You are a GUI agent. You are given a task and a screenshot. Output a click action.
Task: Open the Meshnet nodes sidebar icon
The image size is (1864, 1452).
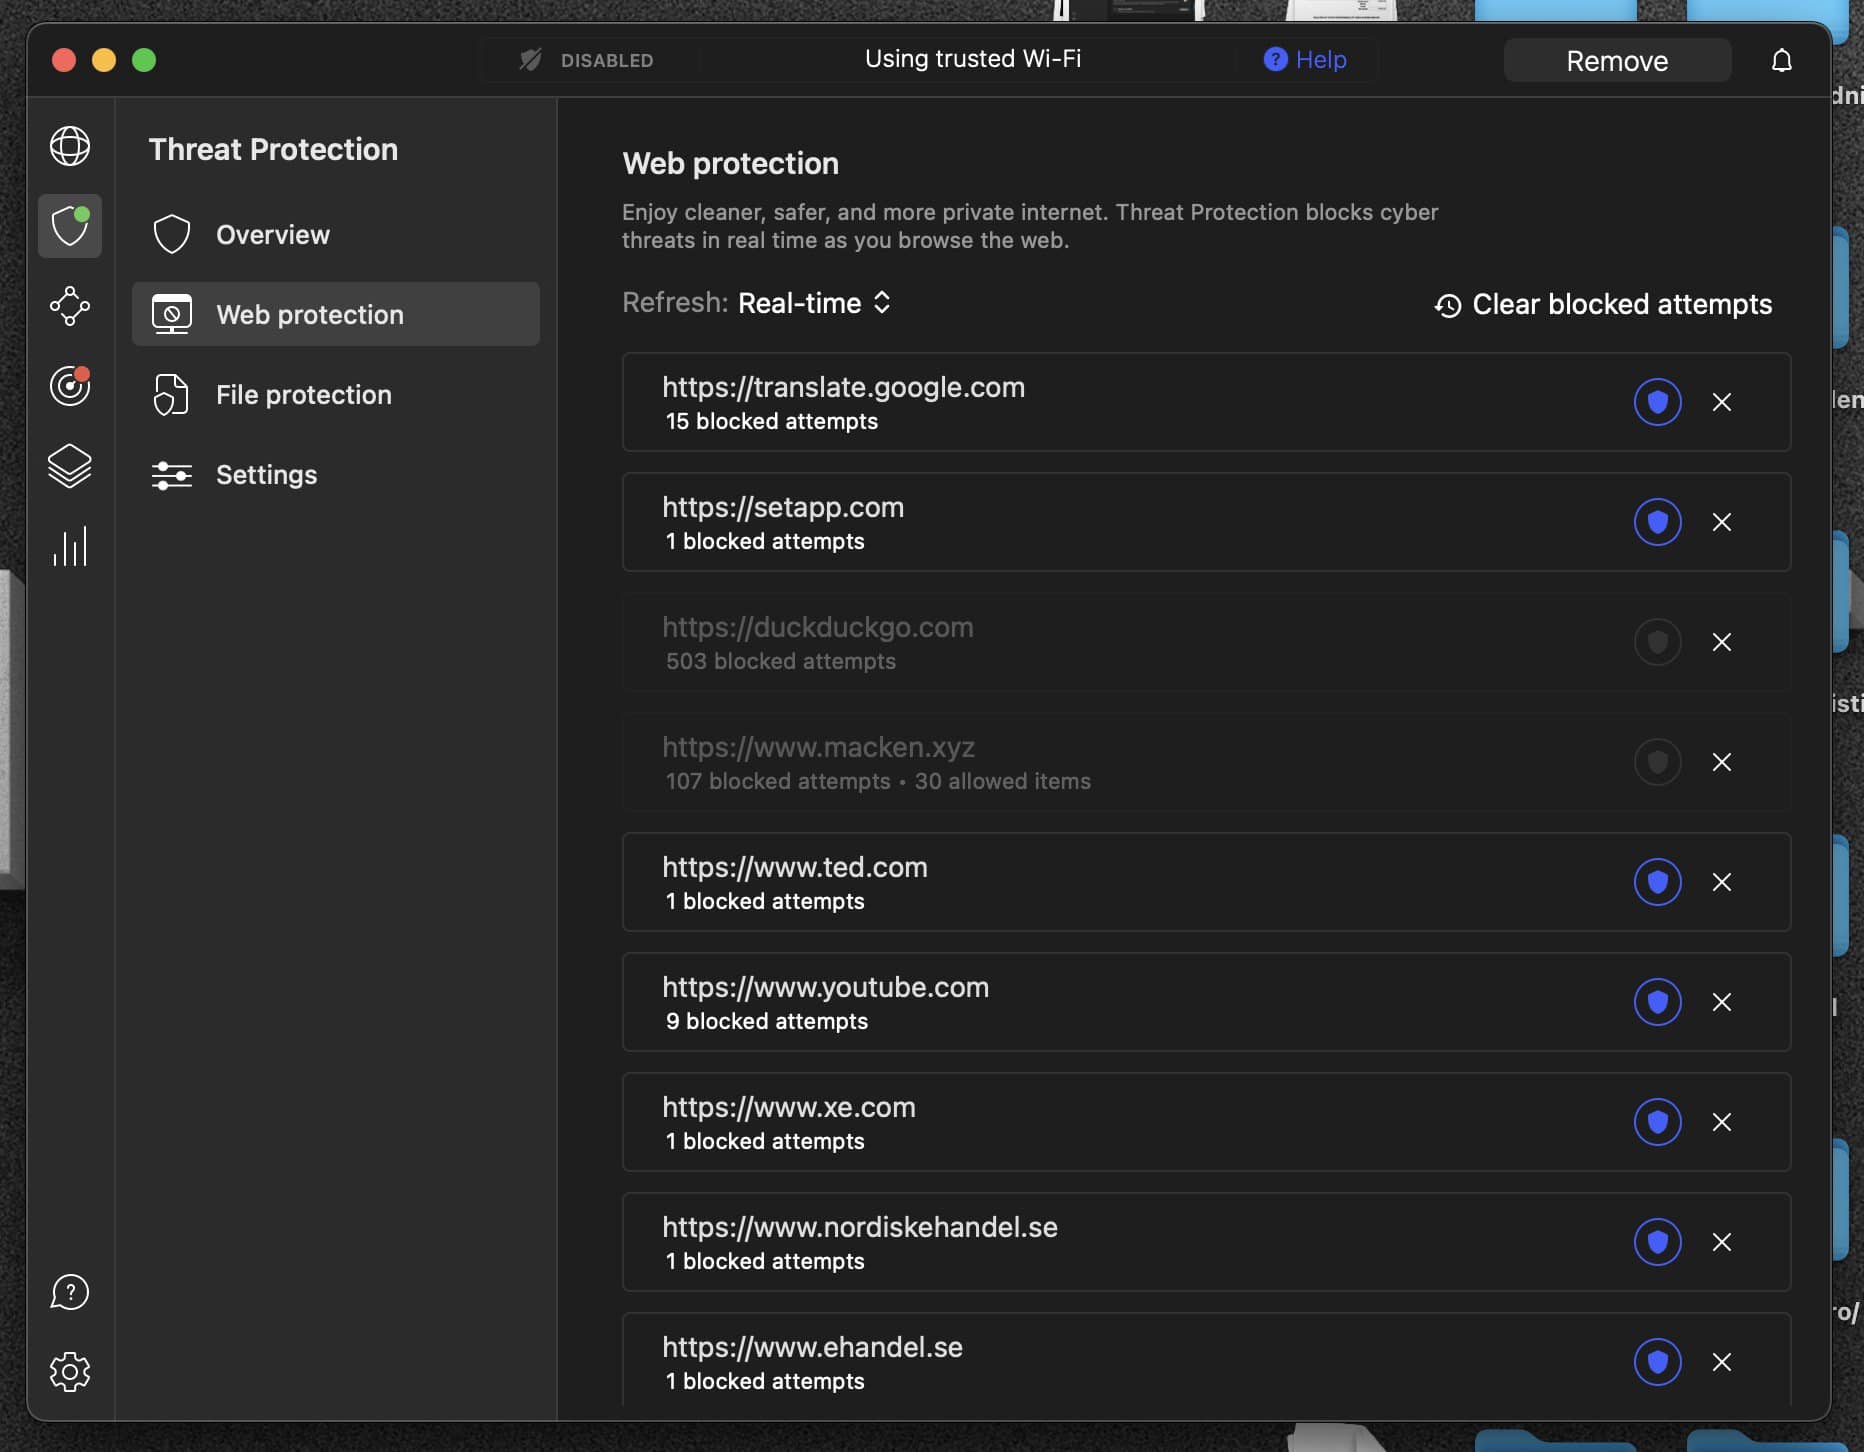pos(70,306)
